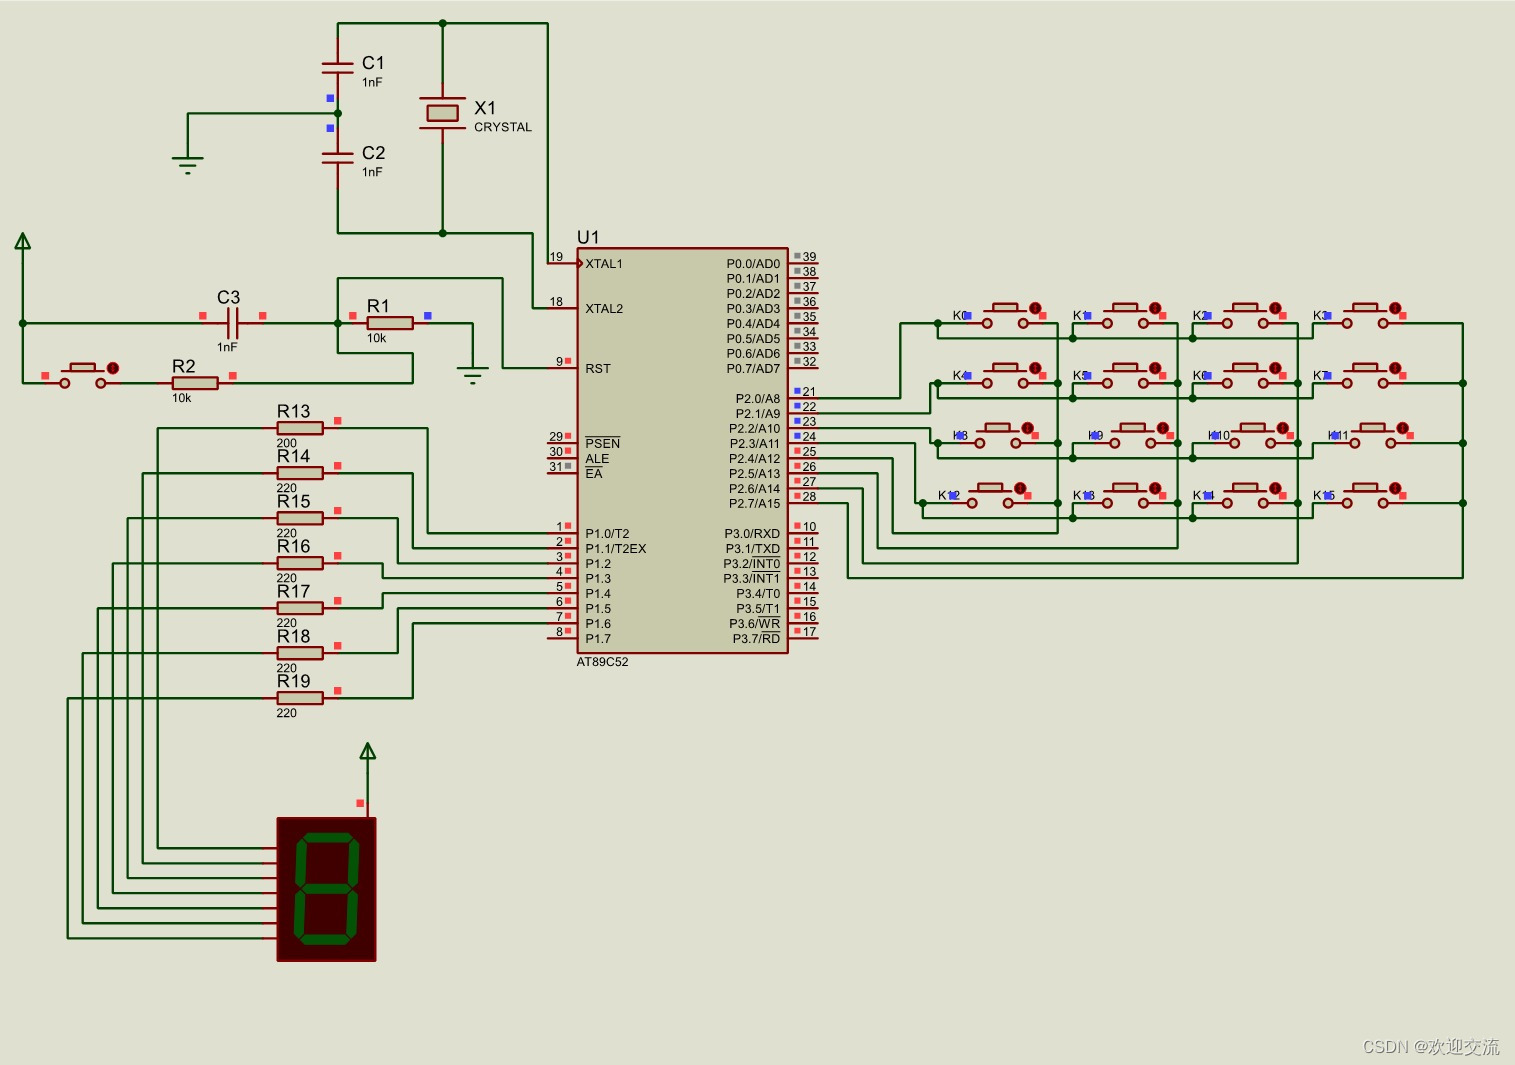
Task: Click the P1.0/T2 pin label
Action: point(607,534)
